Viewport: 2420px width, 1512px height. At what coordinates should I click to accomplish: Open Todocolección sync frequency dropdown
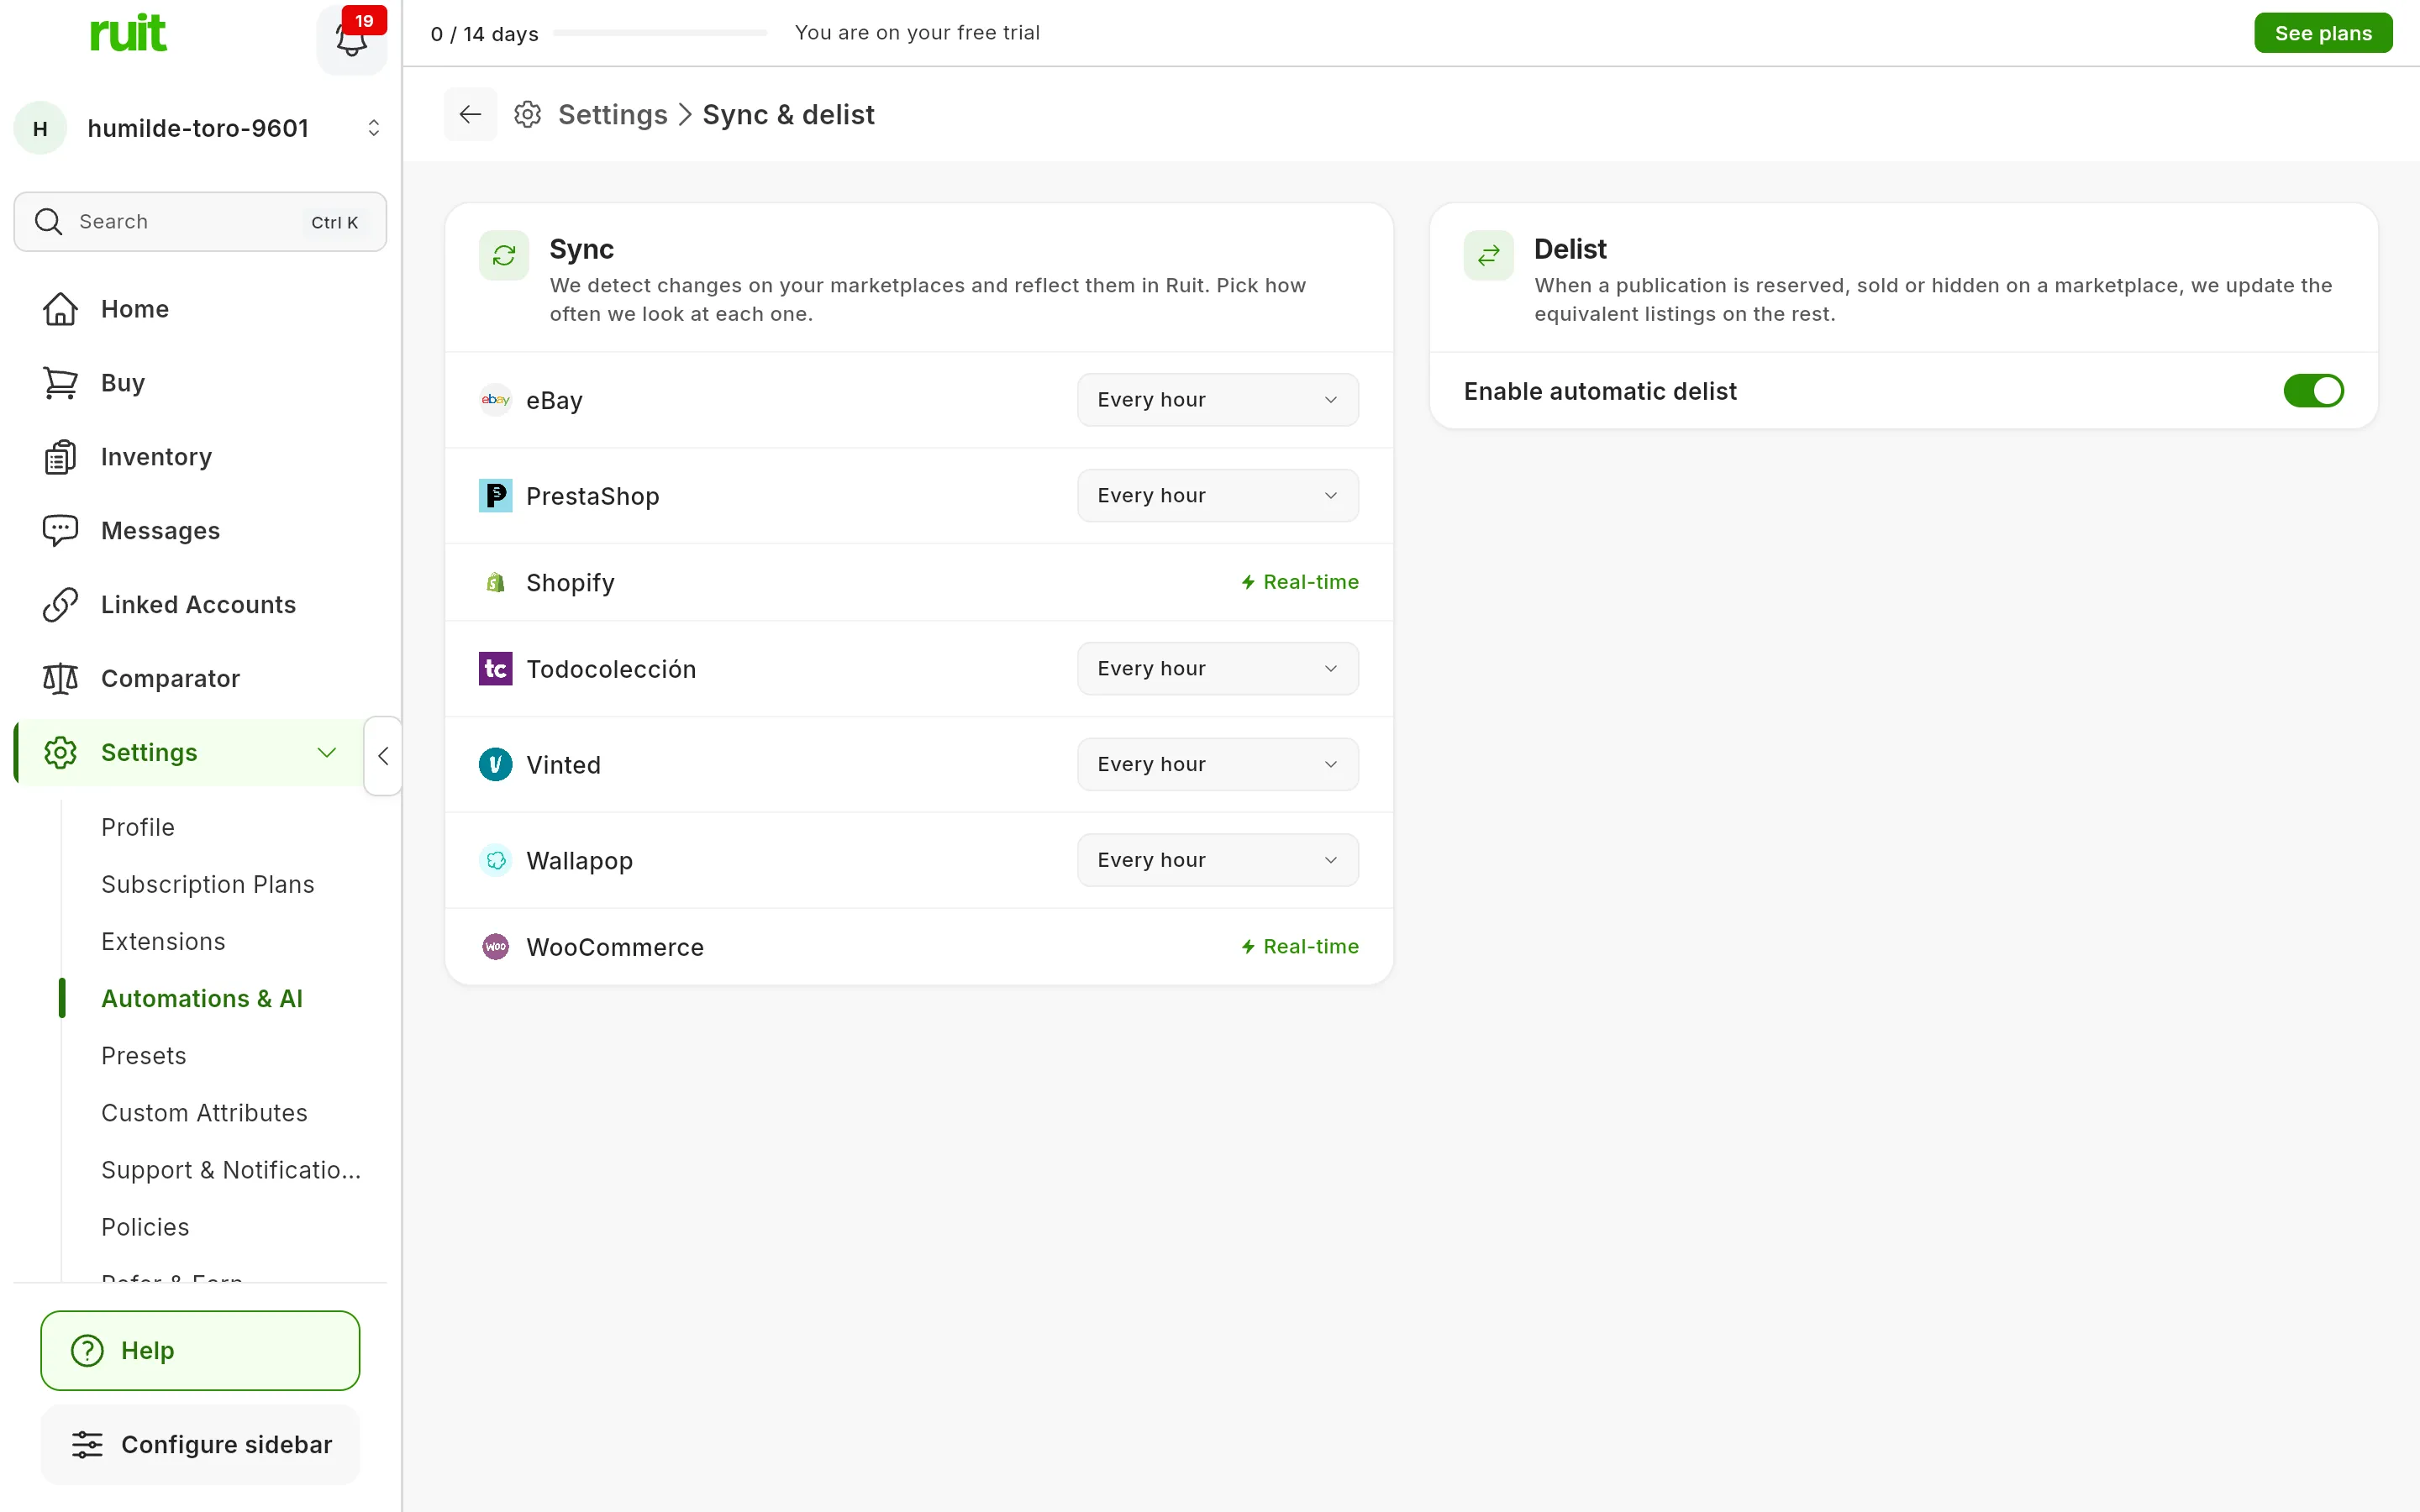[x=1217, y=668]
